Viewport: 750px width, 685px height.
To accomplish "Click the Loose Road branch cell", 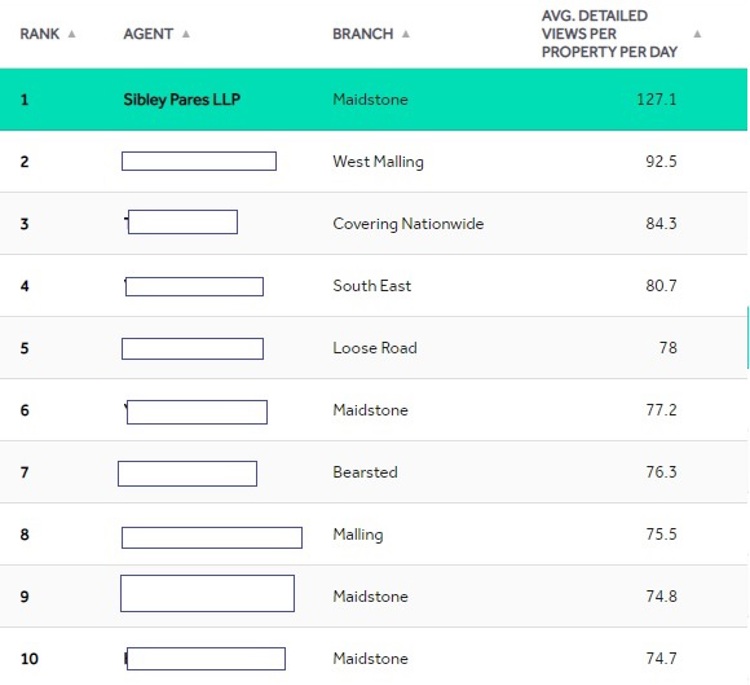I will 375,348.
